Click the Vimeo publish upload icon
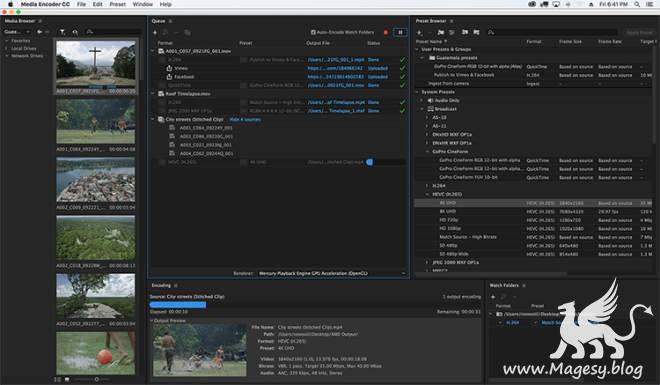Screen dimensions: 660x385 [x=169, y=68]
